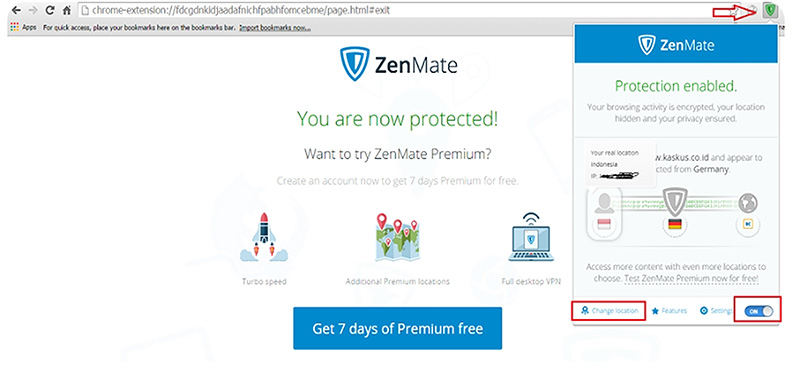
Task: Click the browser forward arrow
Action: 33,10
